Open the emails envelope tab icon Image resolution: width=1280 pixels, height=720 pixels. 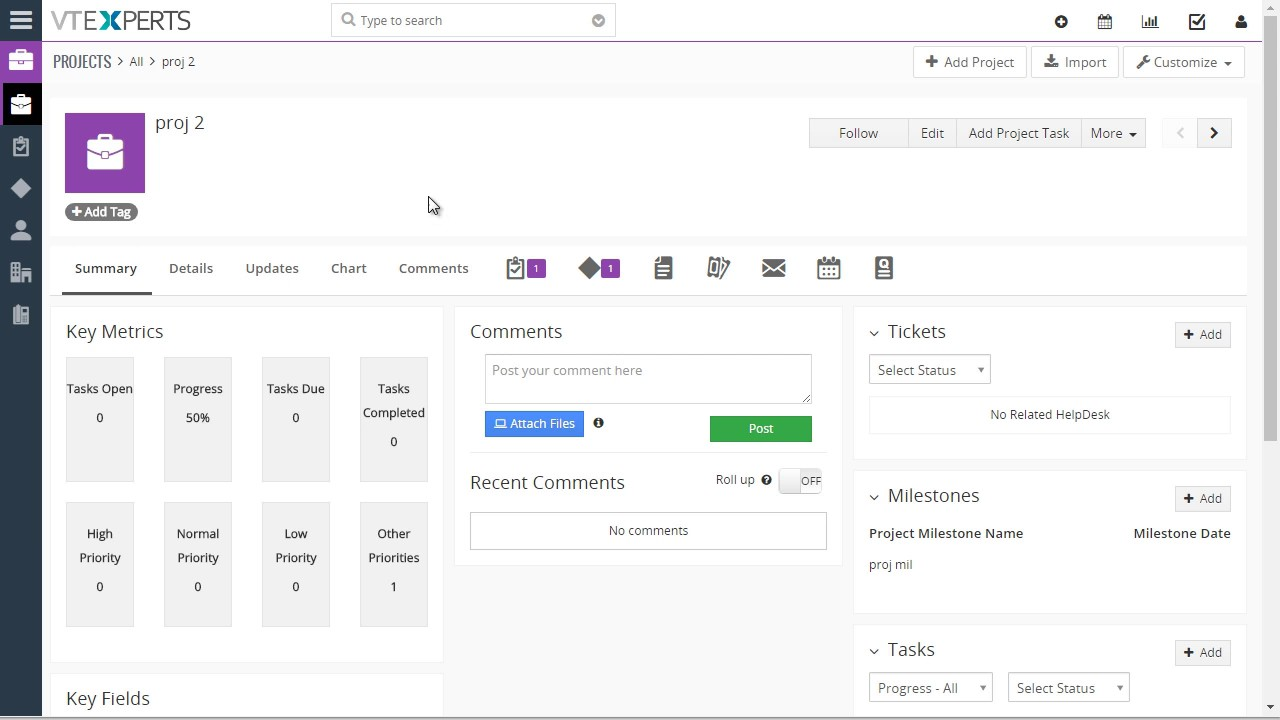click(x=773, y=268)
